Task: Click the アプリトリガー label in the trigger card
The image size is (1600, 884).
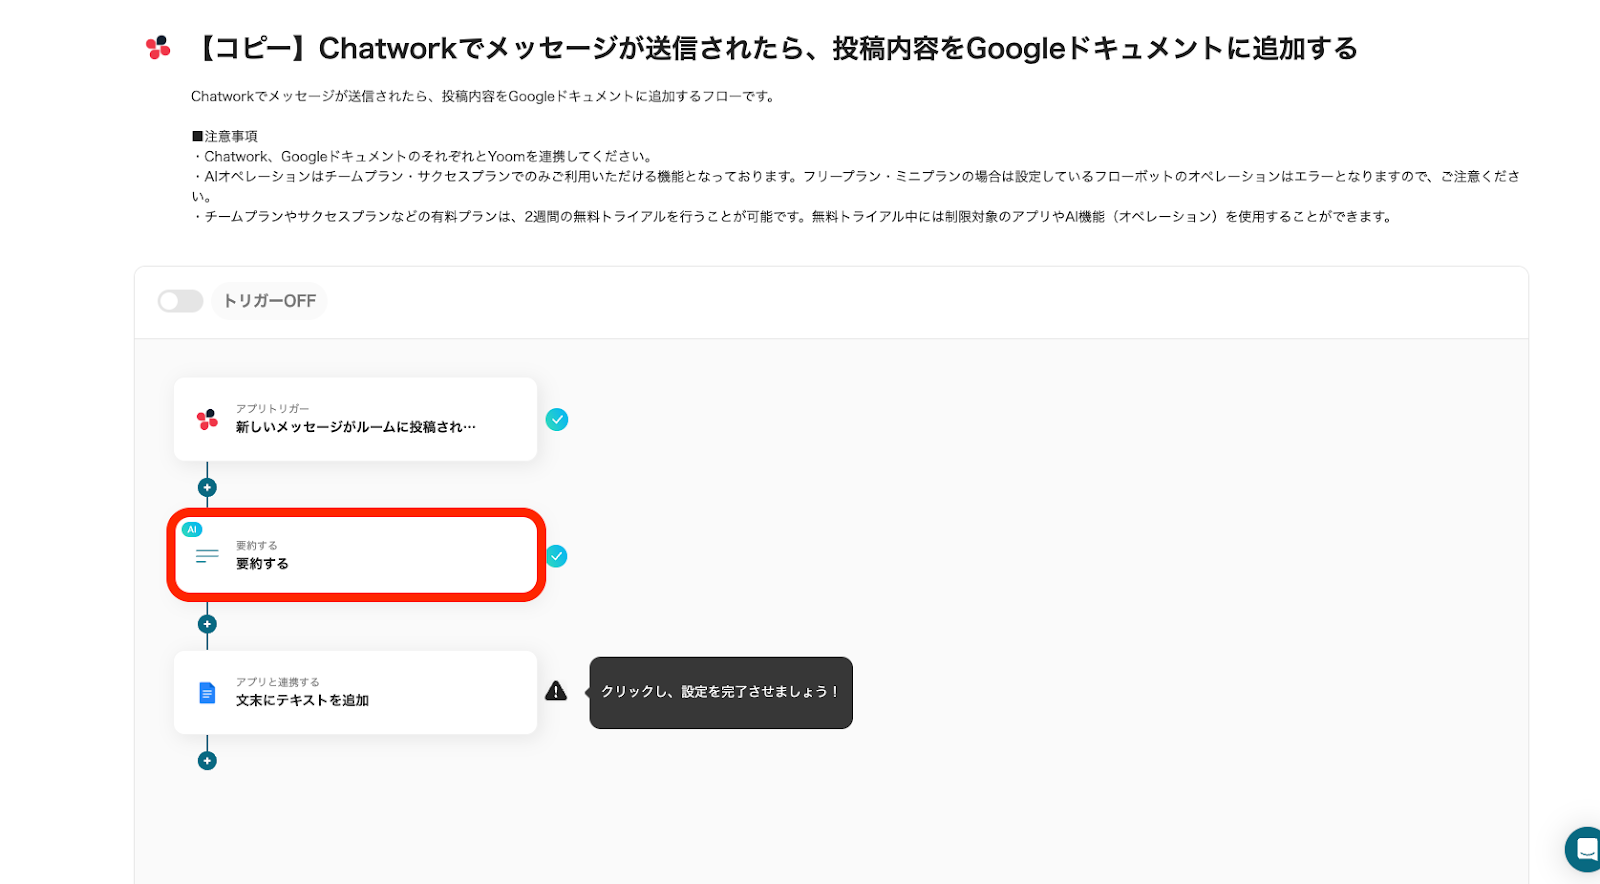Action: pos(273,408)
